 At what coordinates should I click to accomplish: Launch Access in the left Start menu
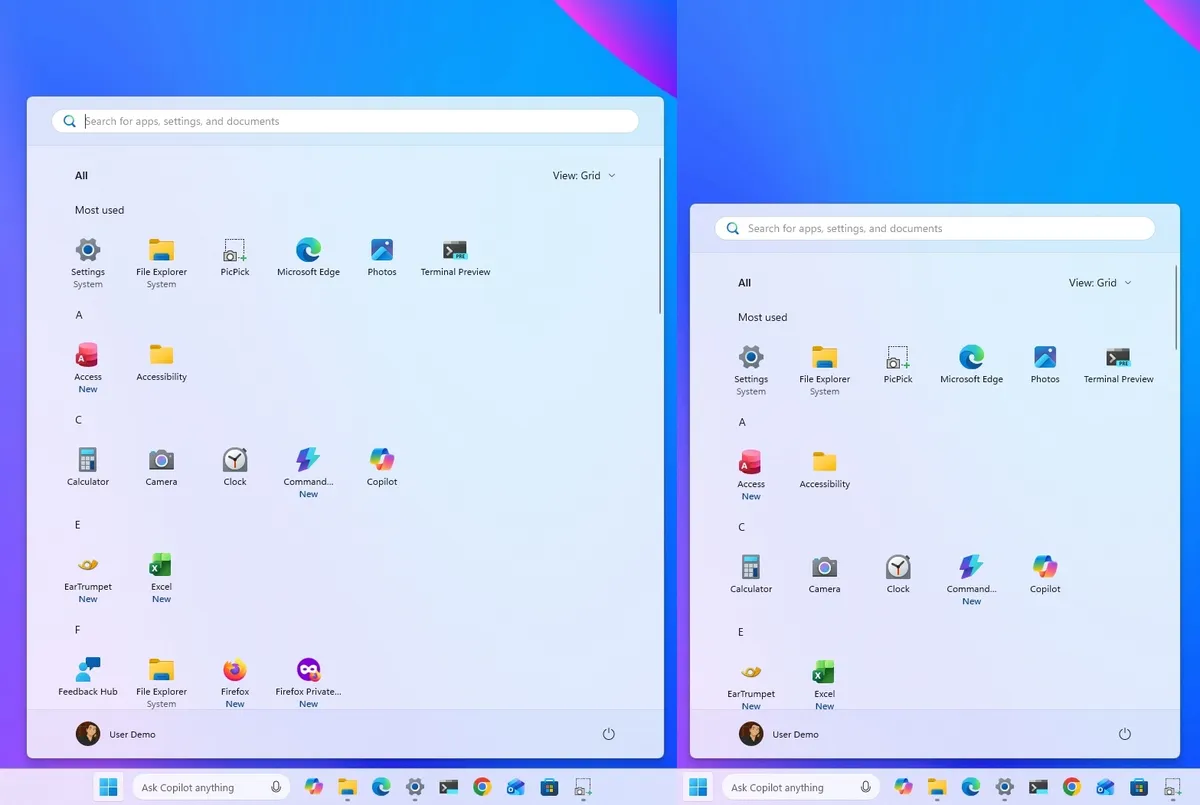click(88, 368)
